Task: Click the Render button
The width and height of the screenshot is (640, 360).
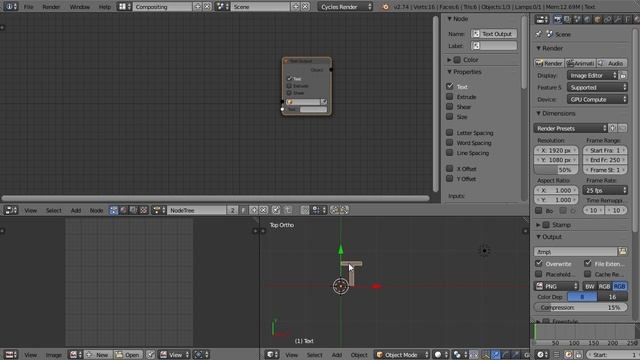Action: [x=549, y=63]
